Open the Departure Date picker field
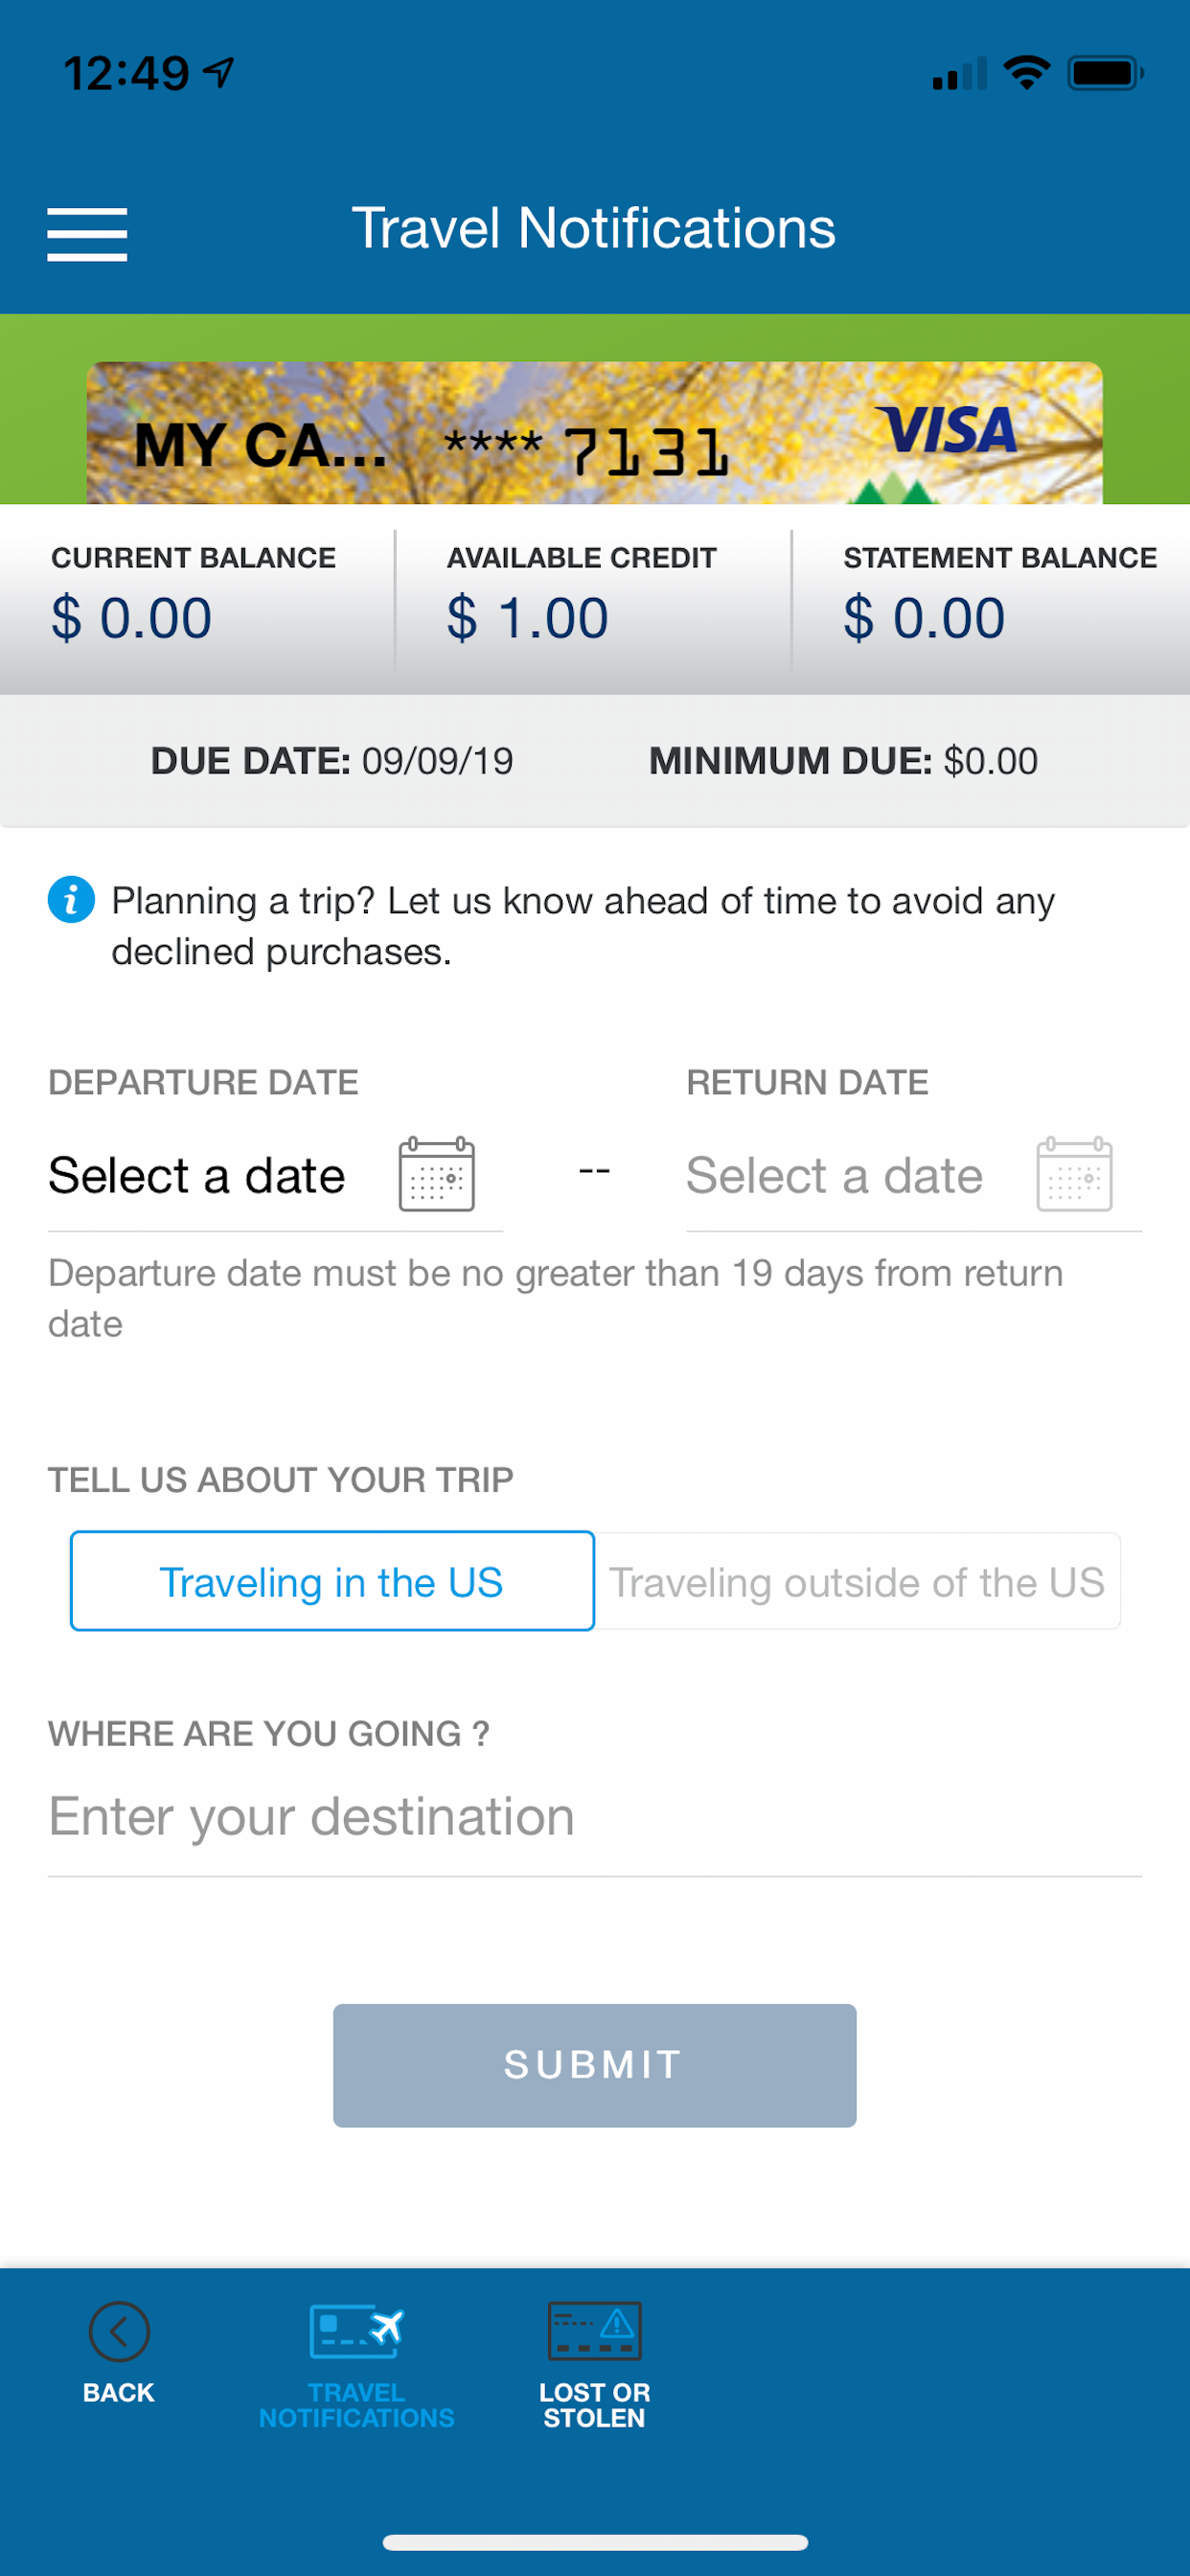The height and width of the screenshot is (2576, 1190). click(275, 1176)
